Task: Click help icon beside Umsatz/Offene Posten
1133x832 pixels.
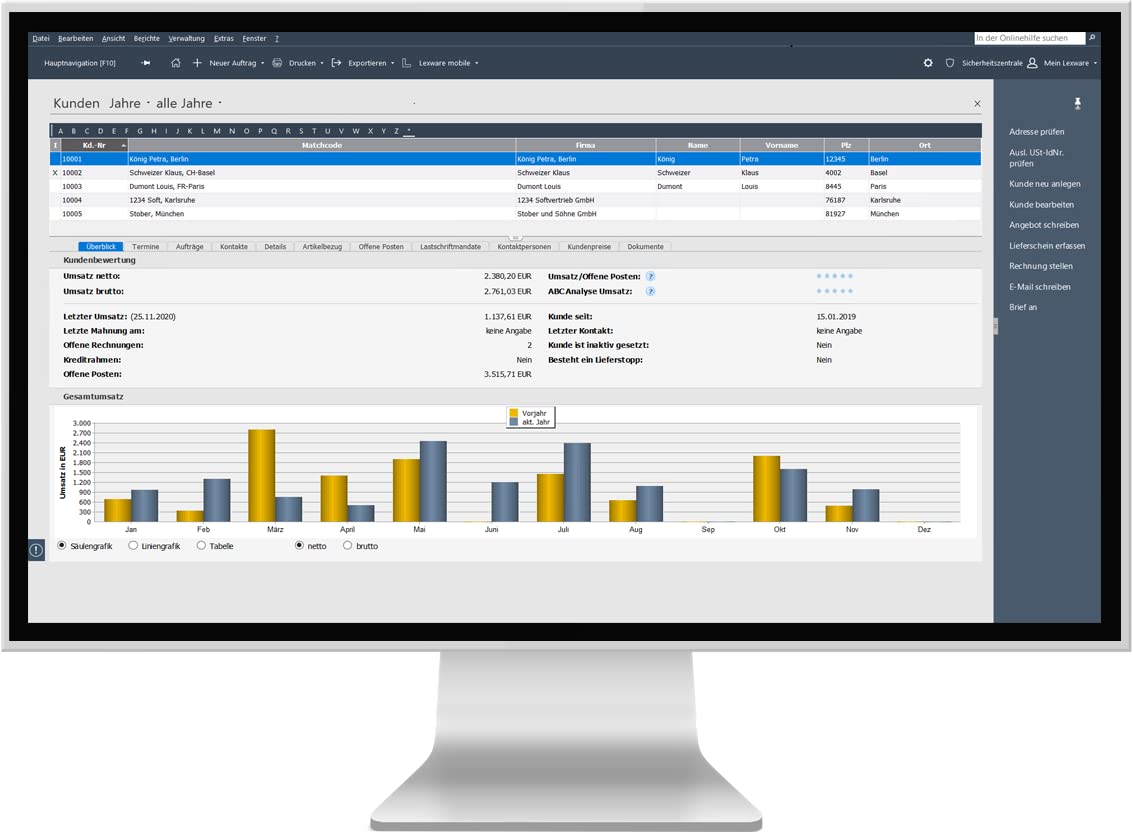Action: click(x=650, y=276)
